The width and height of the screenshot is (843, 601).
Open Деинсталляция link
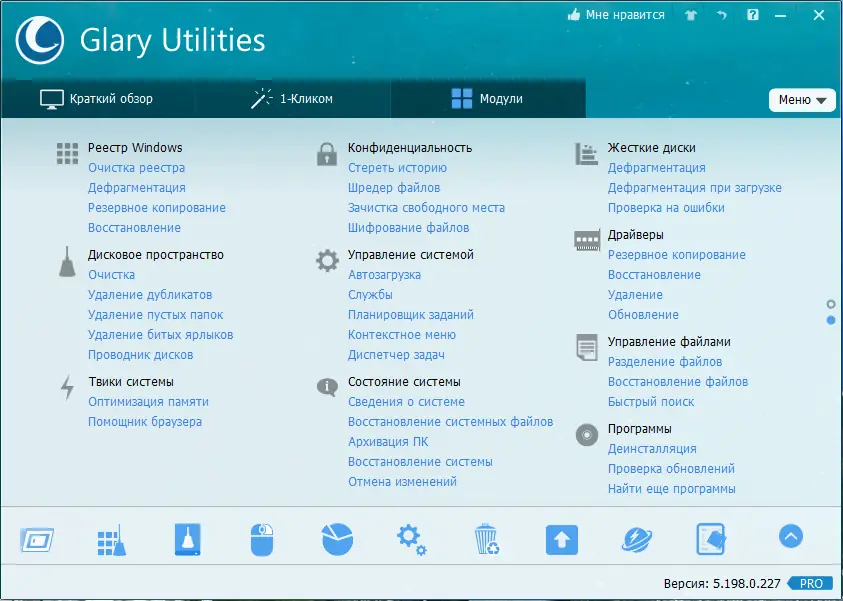652,449
